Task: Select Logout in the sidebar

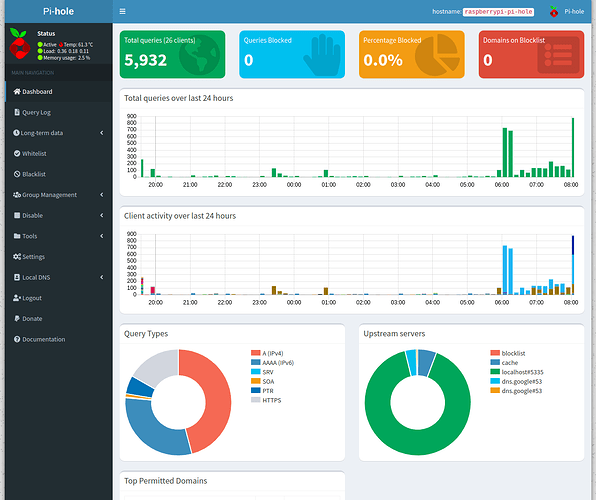Action: click(x=59, y=298)
